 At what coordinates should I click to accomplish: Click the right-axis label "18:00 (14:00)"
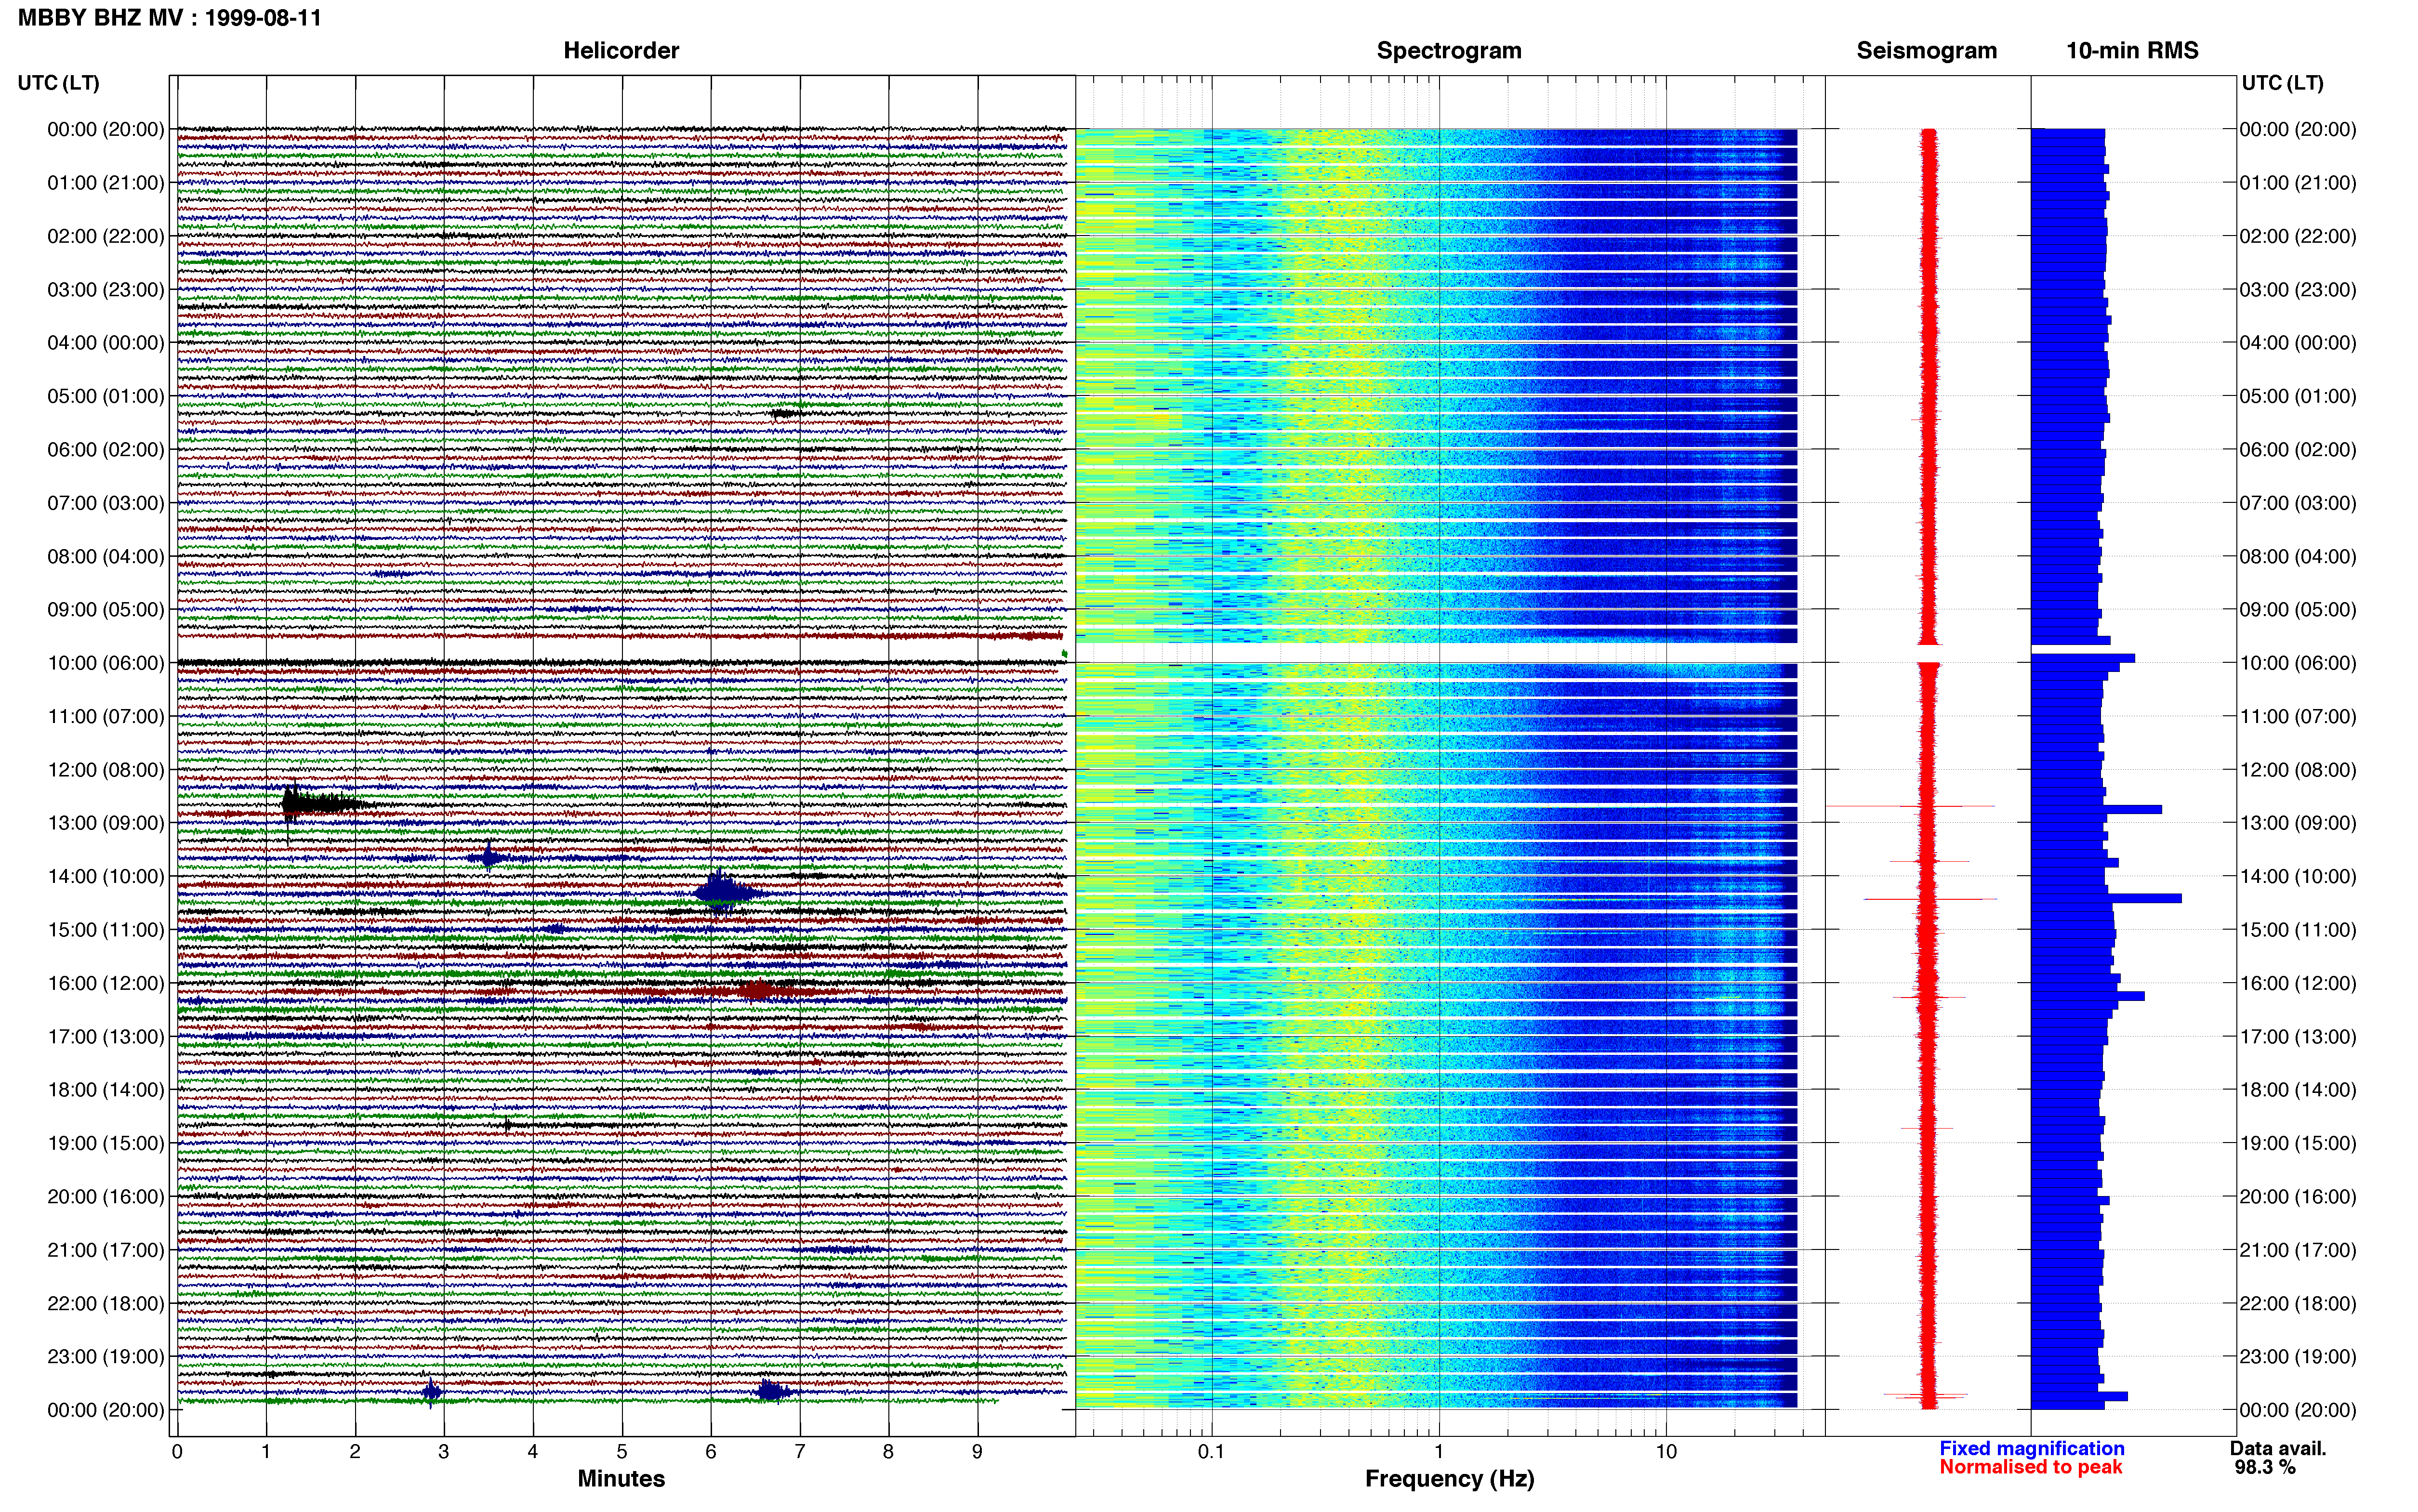(2298, 1090)
